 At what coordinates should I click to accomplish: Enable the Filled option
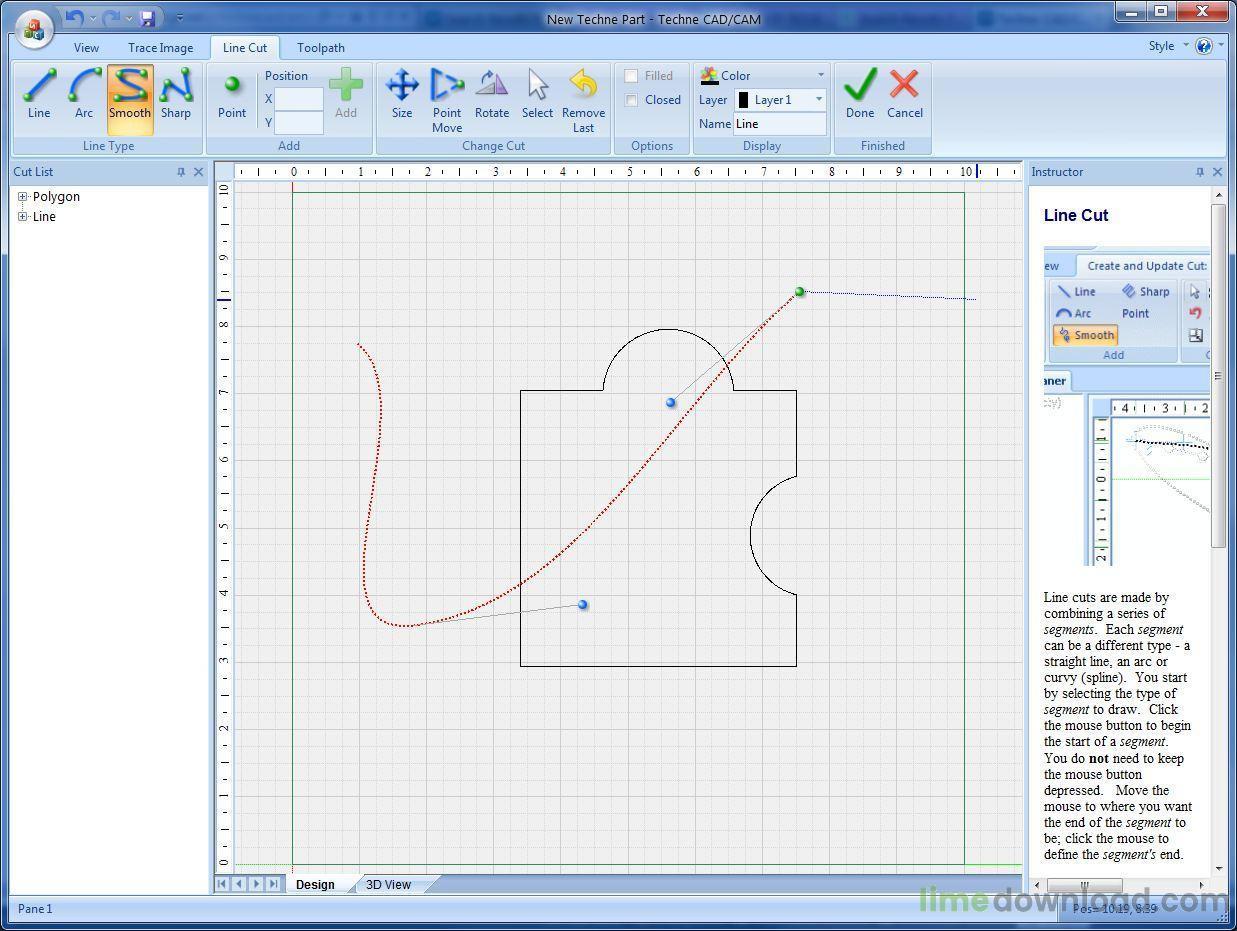click(x=631, y=75)
